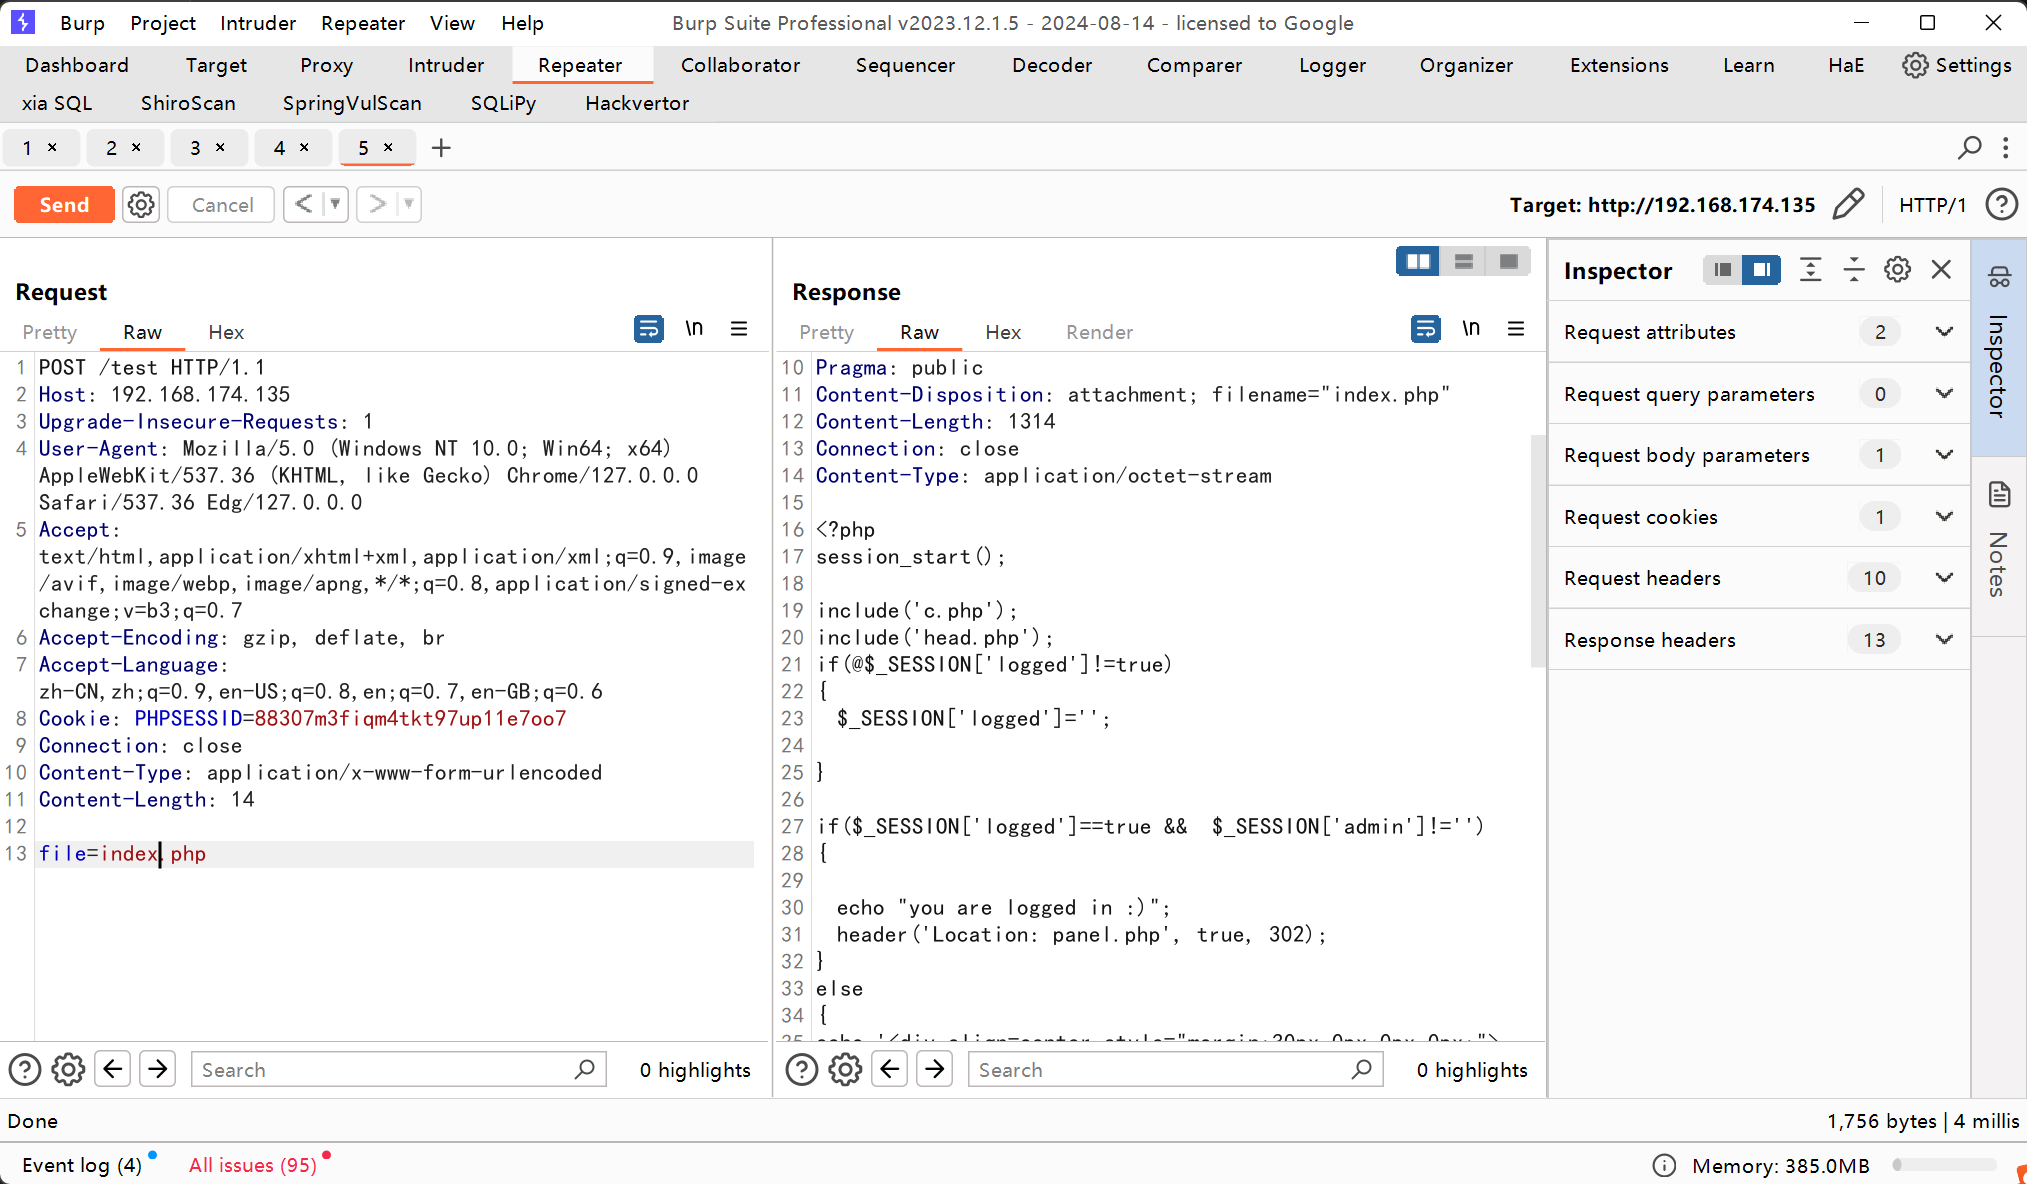2027x1184 pixels.
Task: Toggle word wrap in Response panel
Action: (1426, 328)
